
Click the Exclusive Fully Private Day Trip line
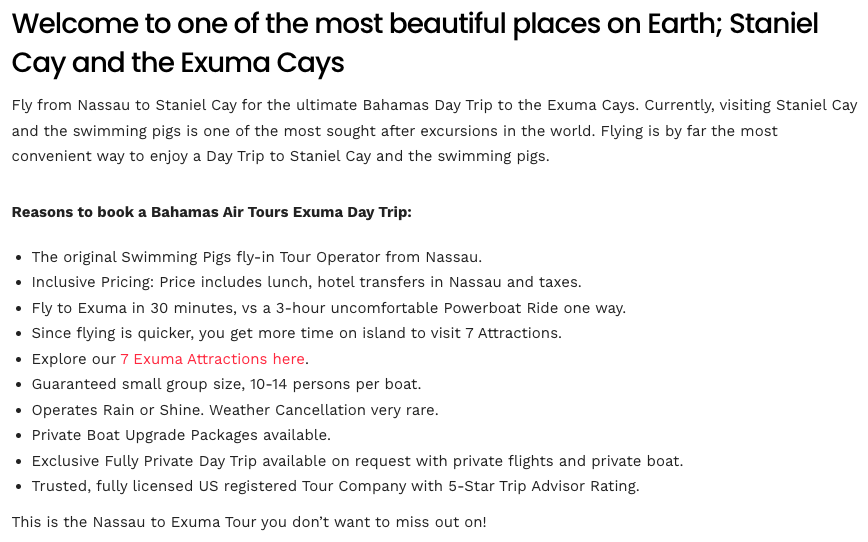357,461
